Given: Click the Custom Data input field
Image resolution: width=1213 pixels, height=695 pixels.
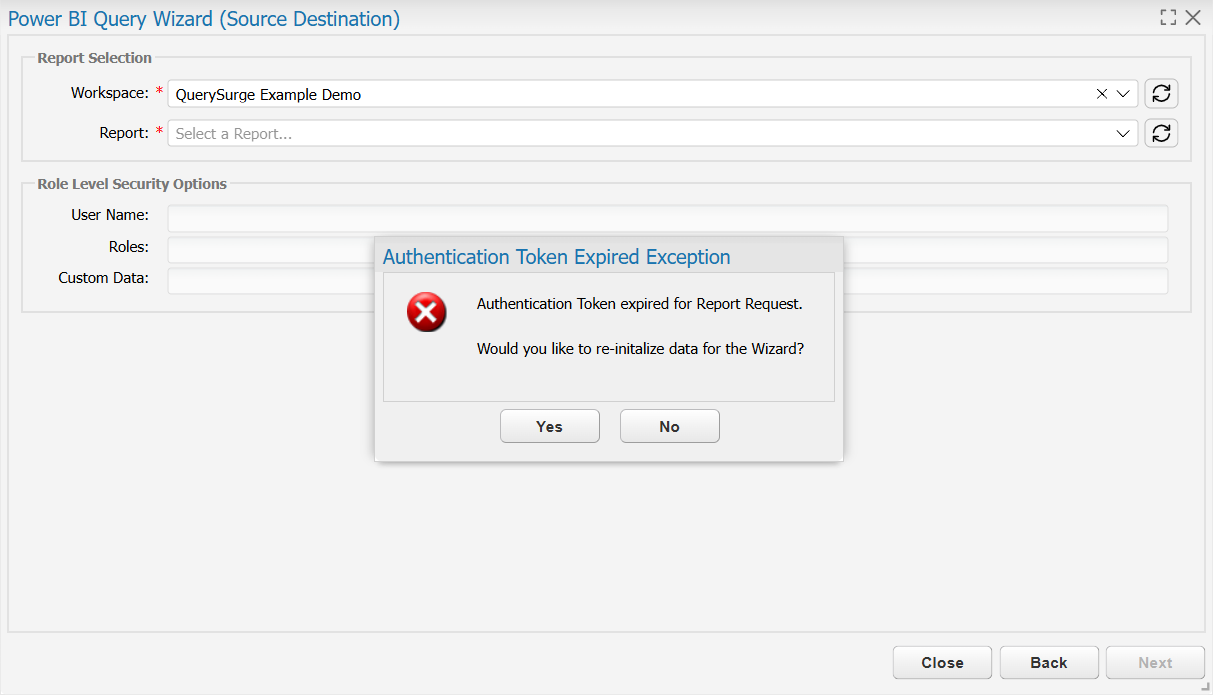Looking at the screenshot, I should click(x=668, y=281).
